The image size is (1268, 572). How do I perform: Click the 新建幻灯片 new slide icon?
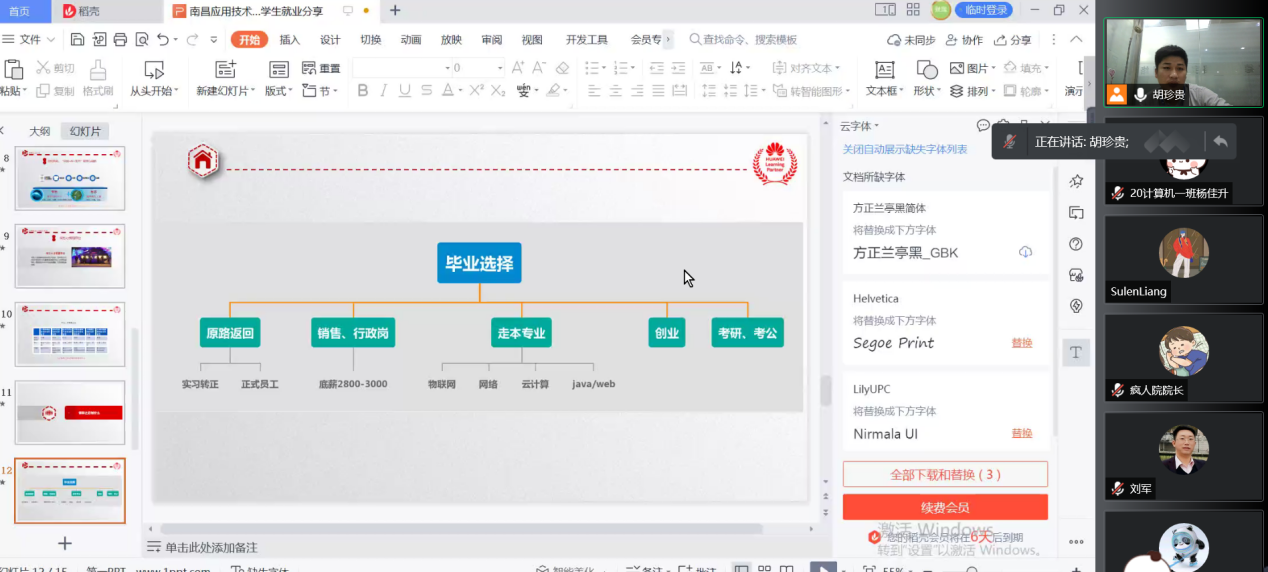(x=226, y=70)
